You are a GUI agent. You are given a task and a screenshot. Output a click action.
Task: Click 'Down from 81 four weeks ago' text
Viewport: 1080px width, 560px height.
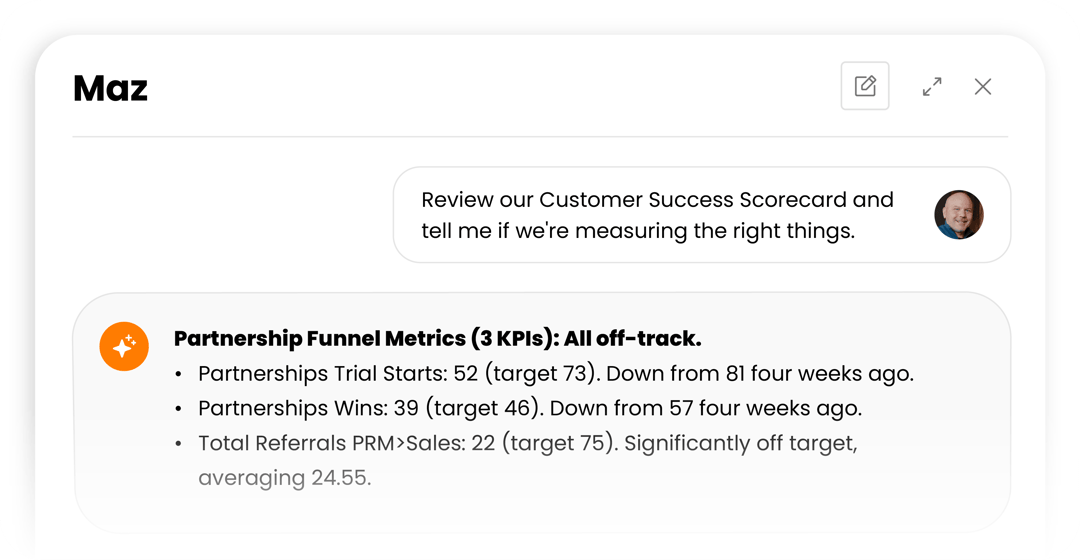[x=759, y=374]
